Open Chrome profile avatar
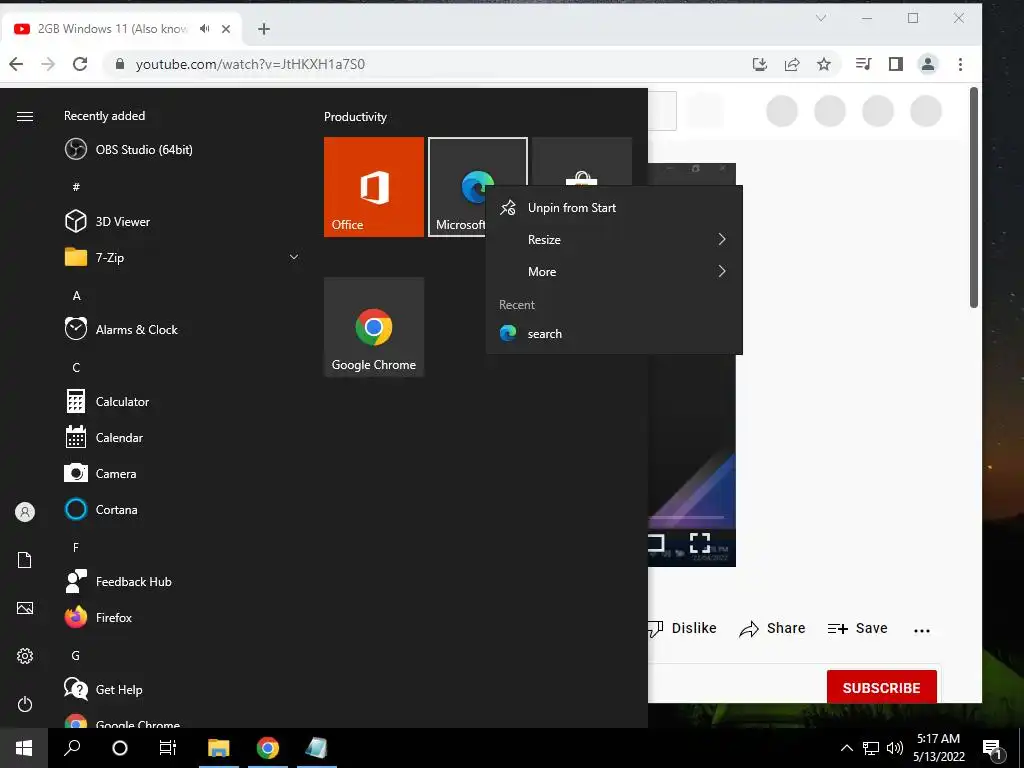This screenshot has width=1024, height=768. tap(928, 64)
